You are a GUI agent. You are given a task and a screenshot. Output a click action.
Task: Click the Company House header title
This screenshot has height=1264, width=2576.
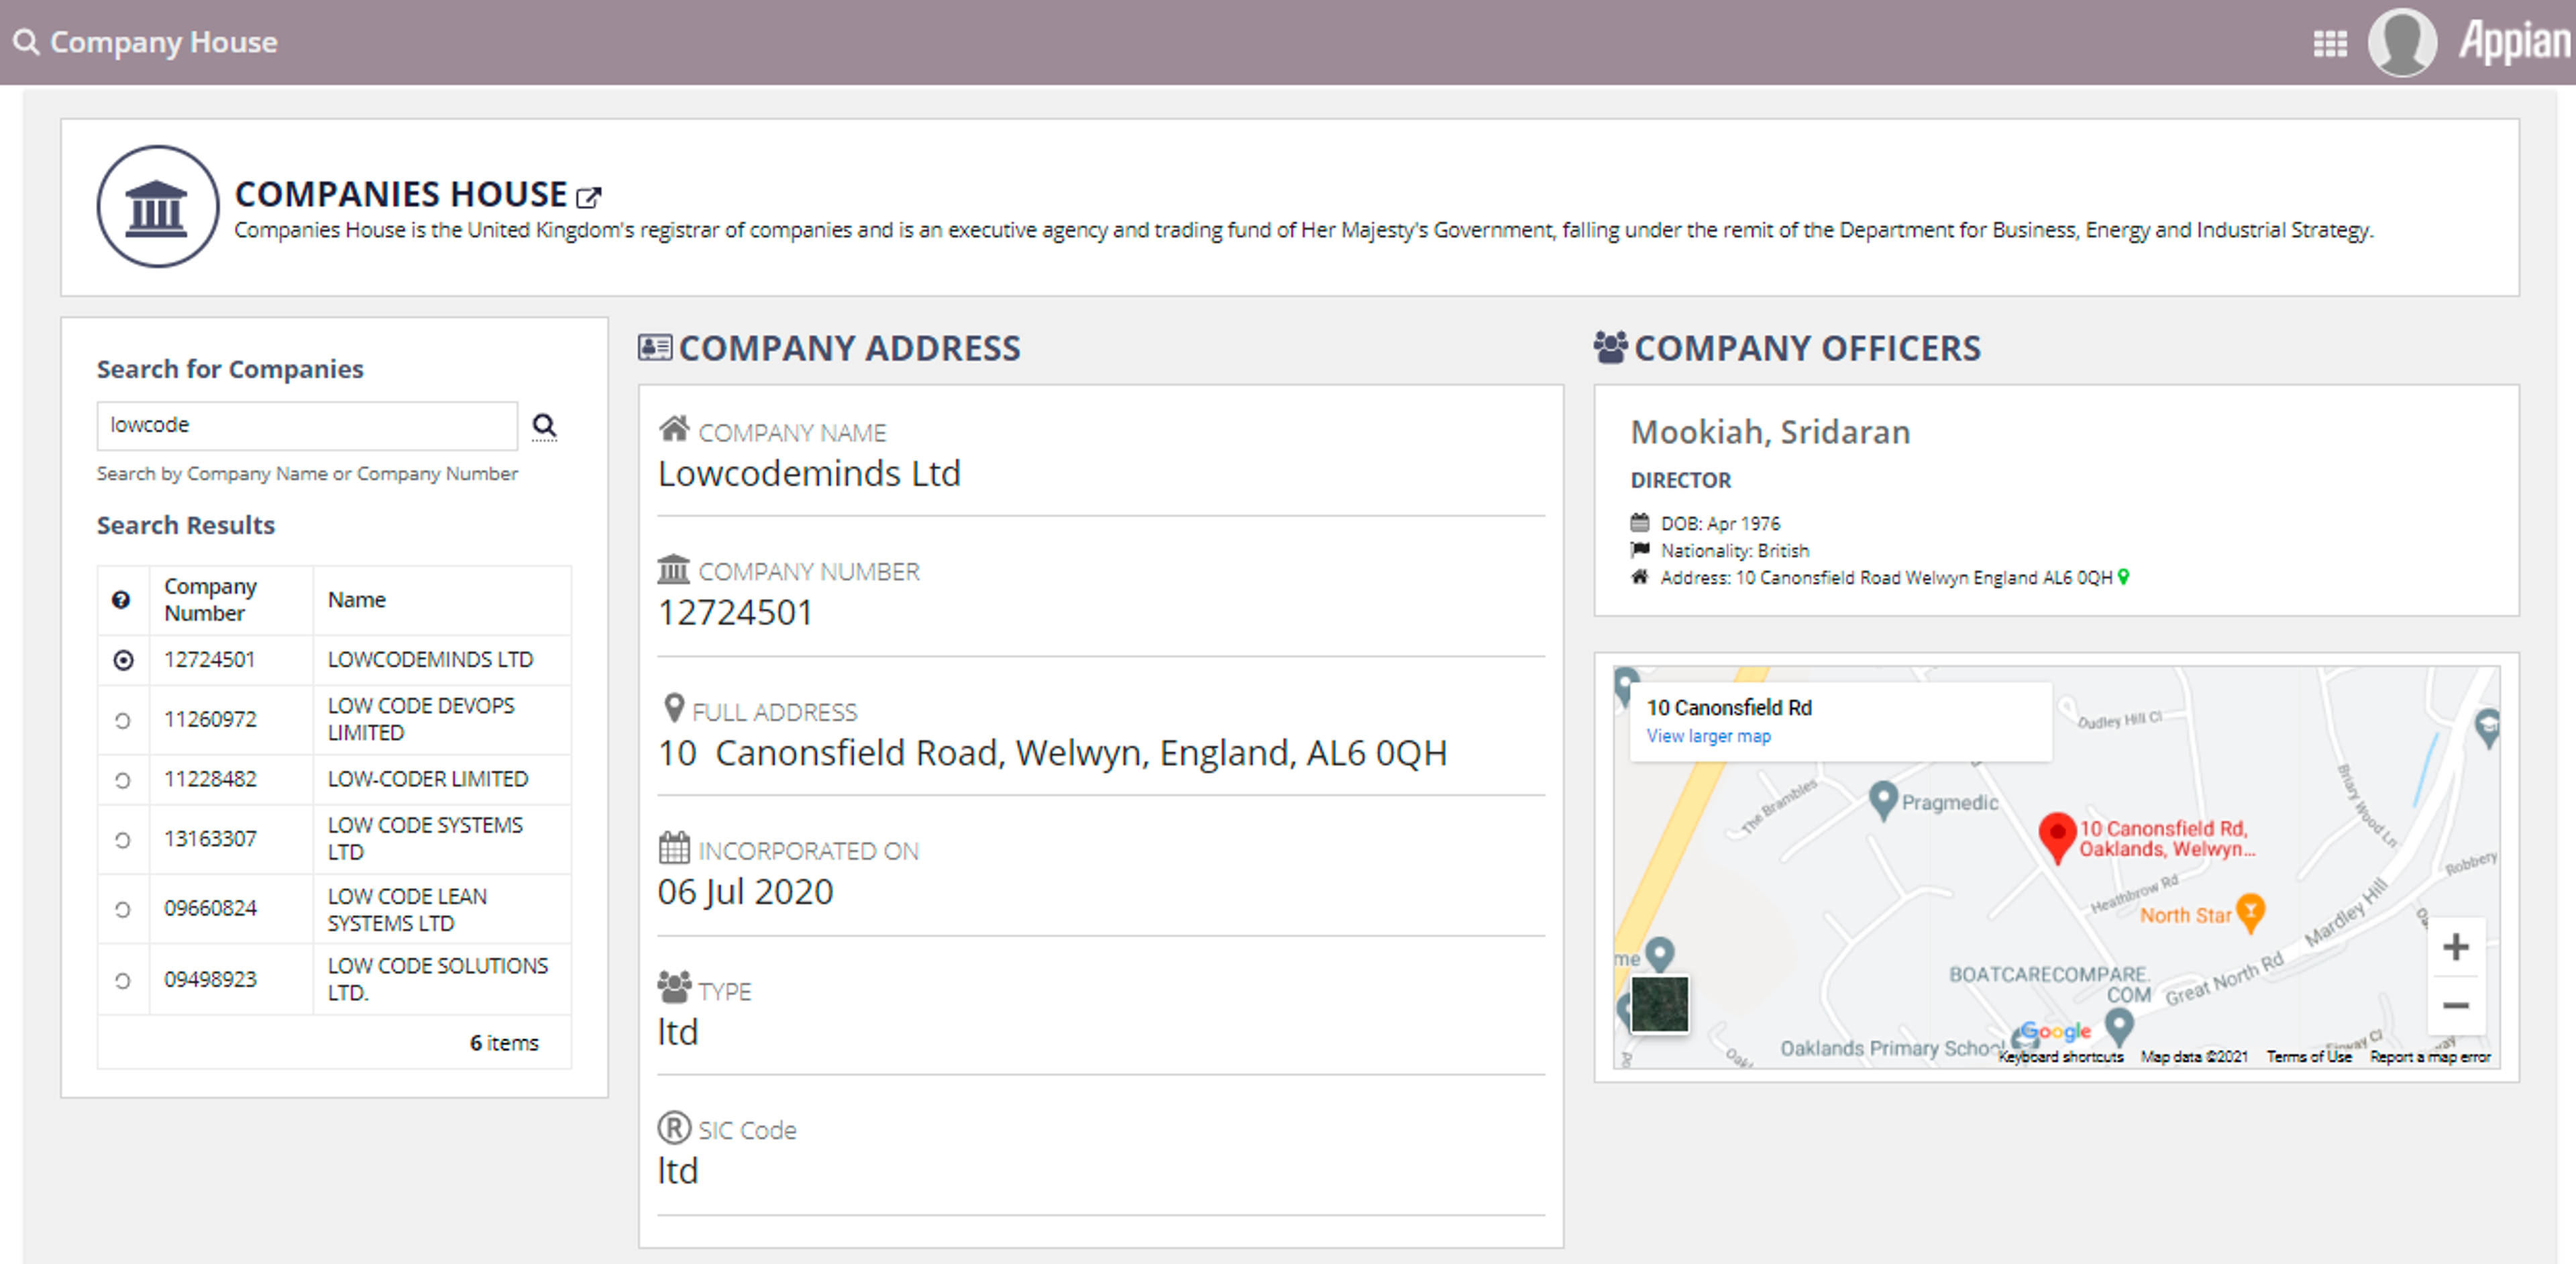coord(164,42)
